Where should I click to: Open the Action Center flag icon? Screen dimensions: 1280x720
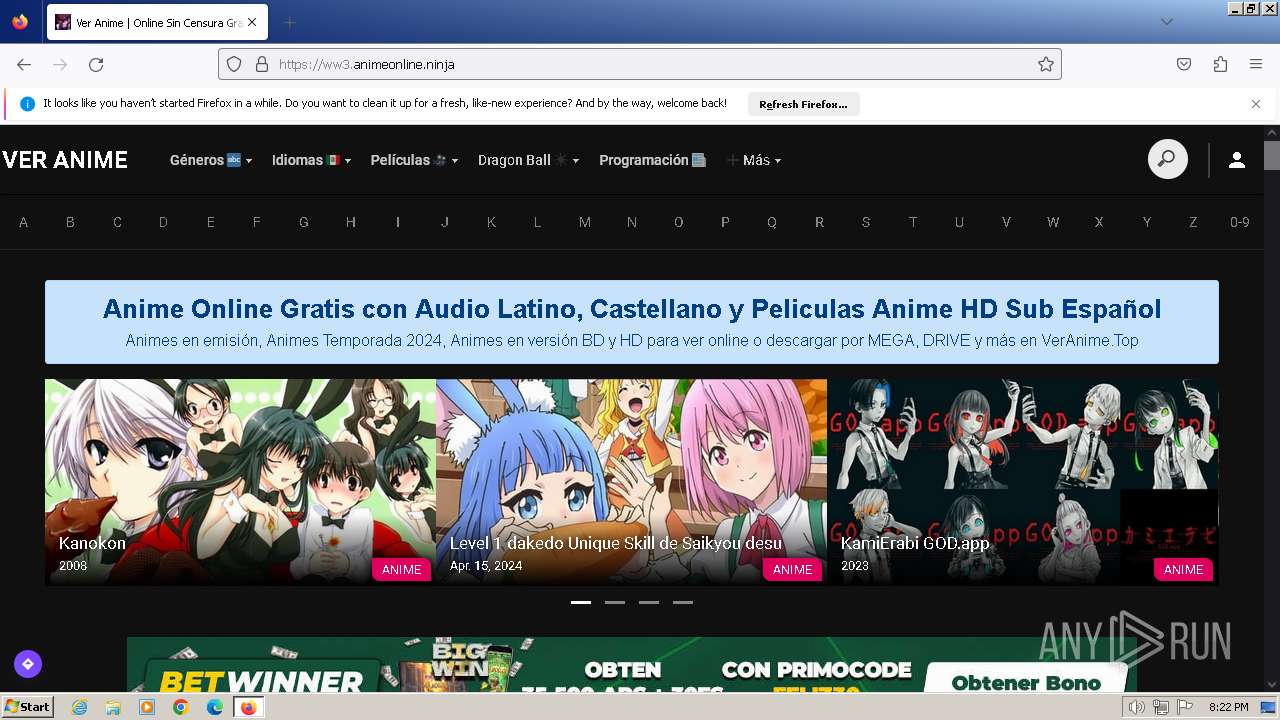pos(1185,707)
